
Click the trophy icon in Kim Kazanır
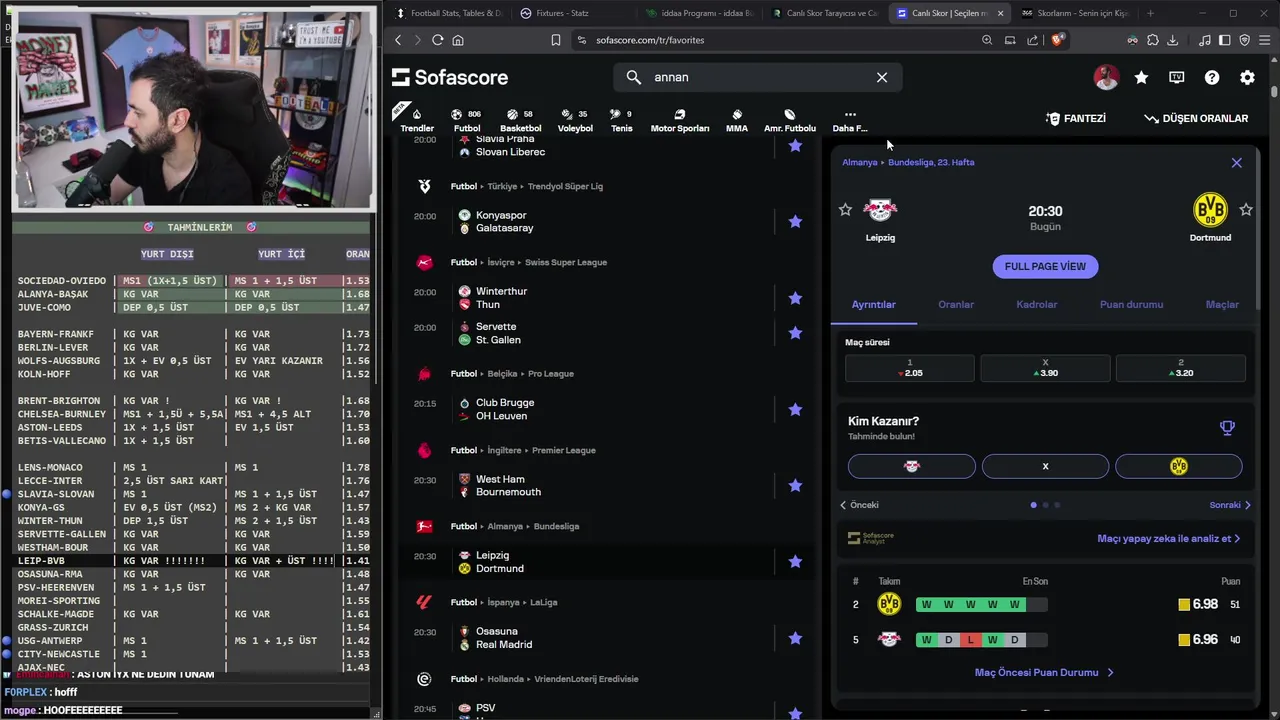tap(1227, 428)
